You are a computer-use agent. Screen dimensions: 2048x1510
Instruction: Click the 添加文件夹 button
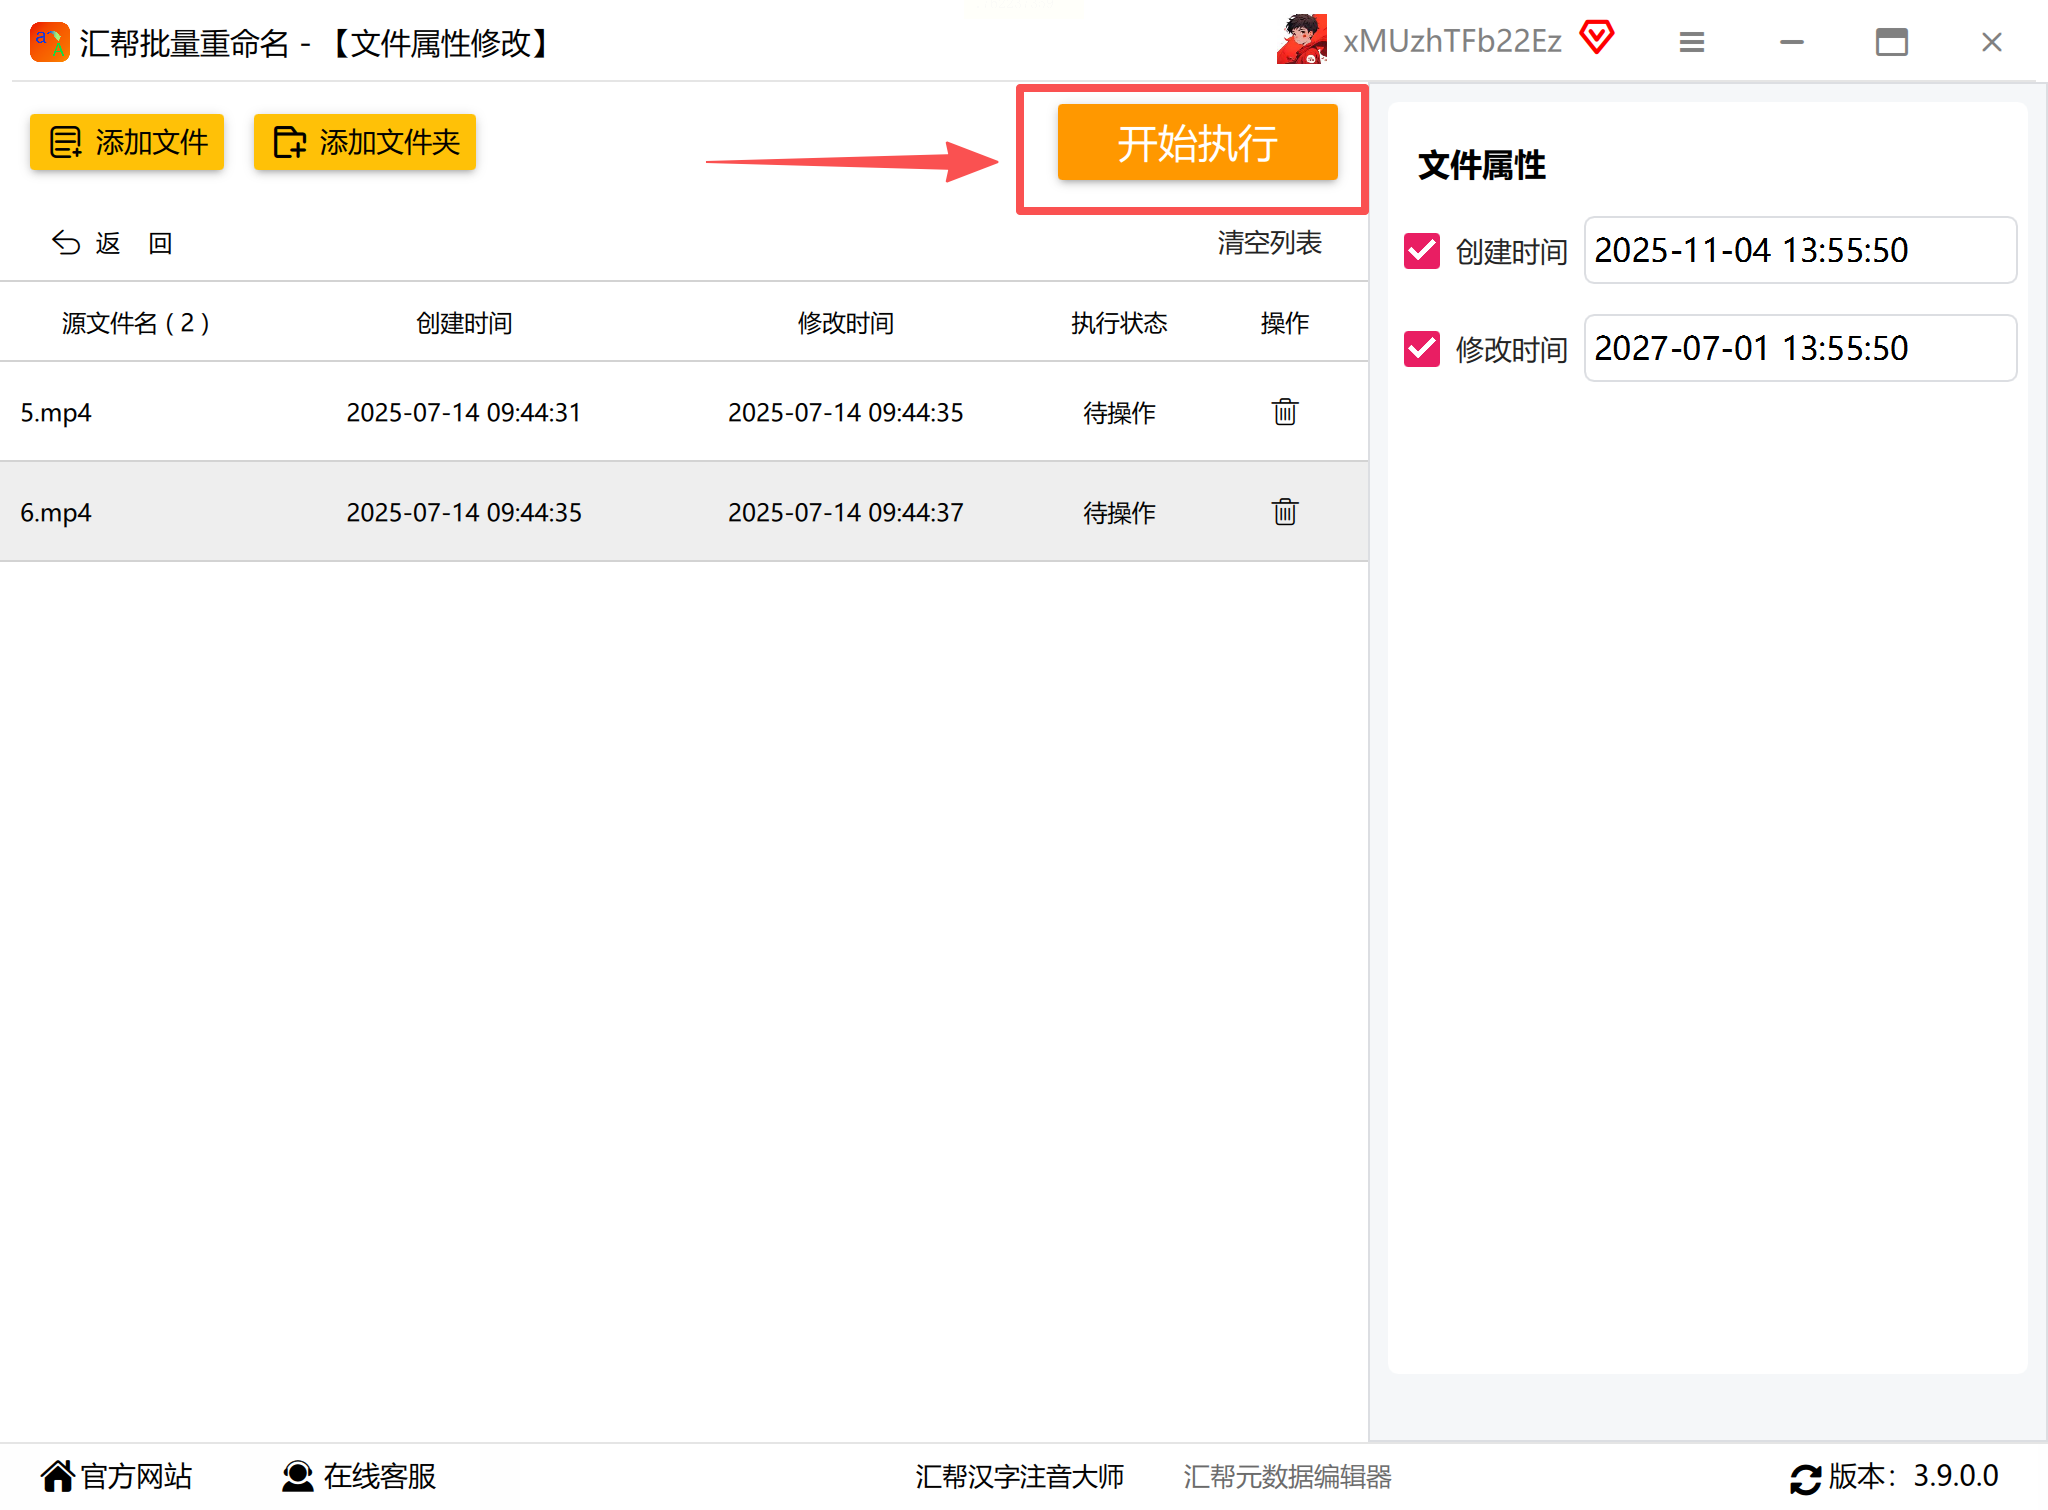(365, 142)
